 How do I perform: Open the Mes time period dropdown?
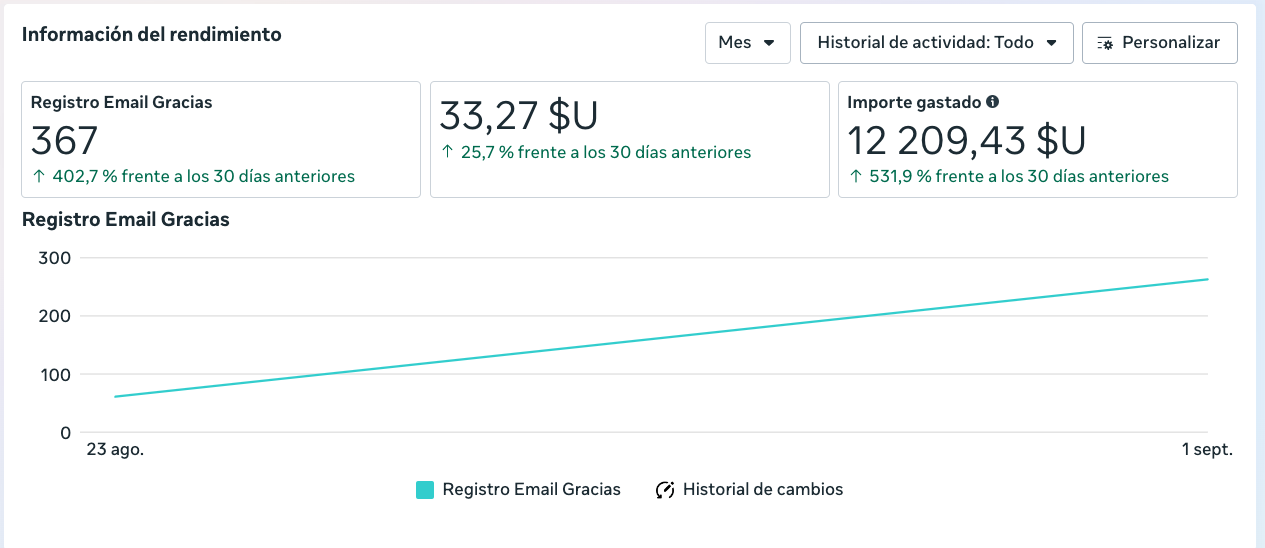pyautogui.click(x=747, y=43)
